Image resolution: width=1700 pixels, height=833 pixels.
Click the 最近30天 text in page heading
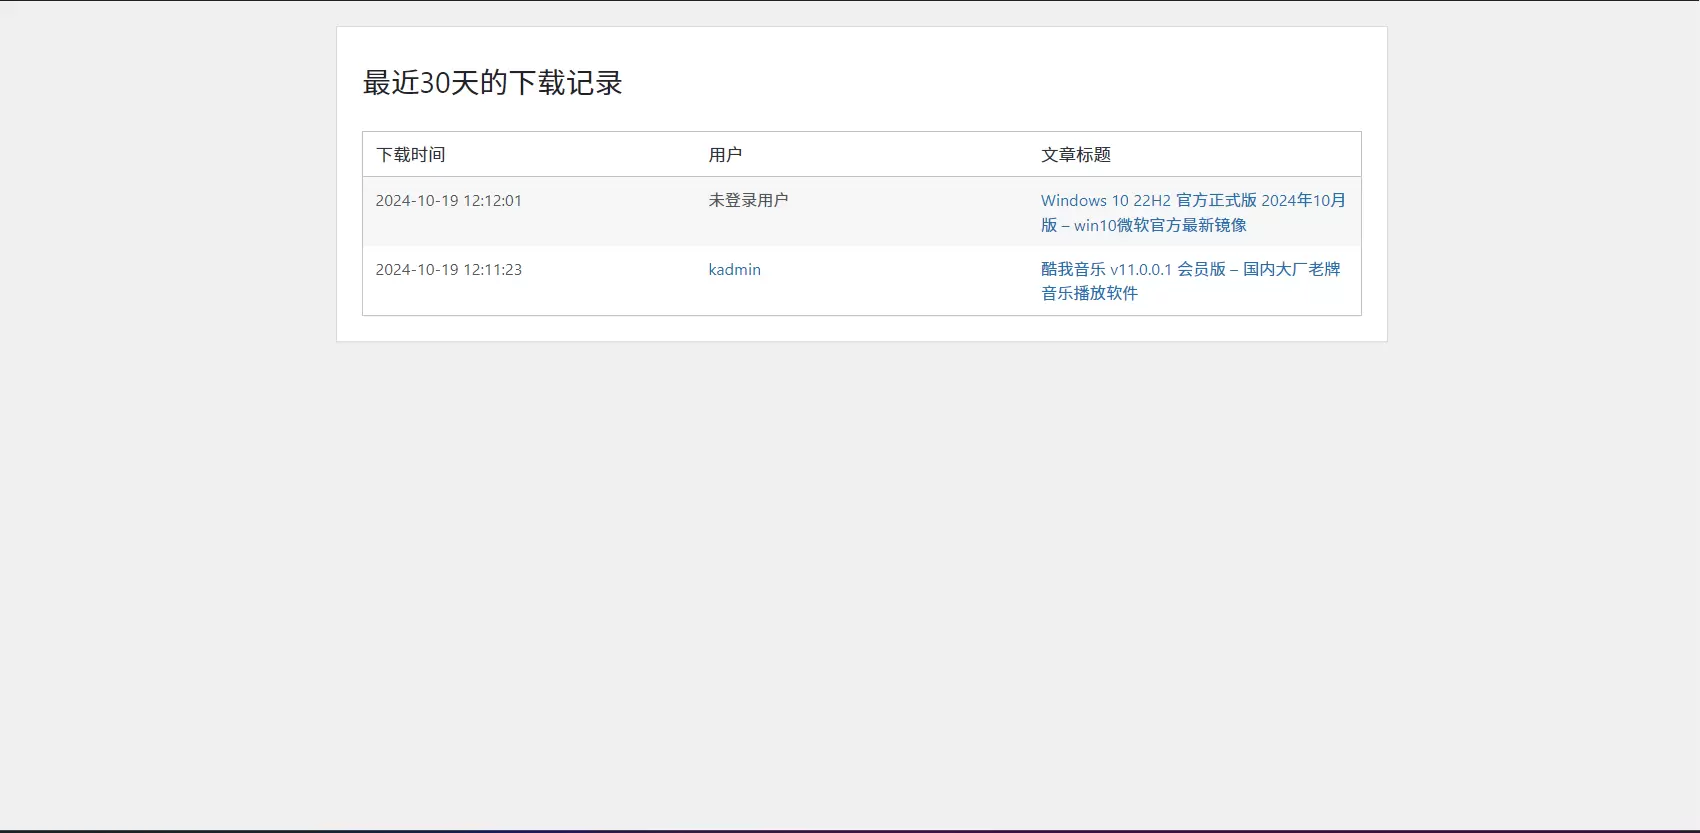[x=421, y=82]
